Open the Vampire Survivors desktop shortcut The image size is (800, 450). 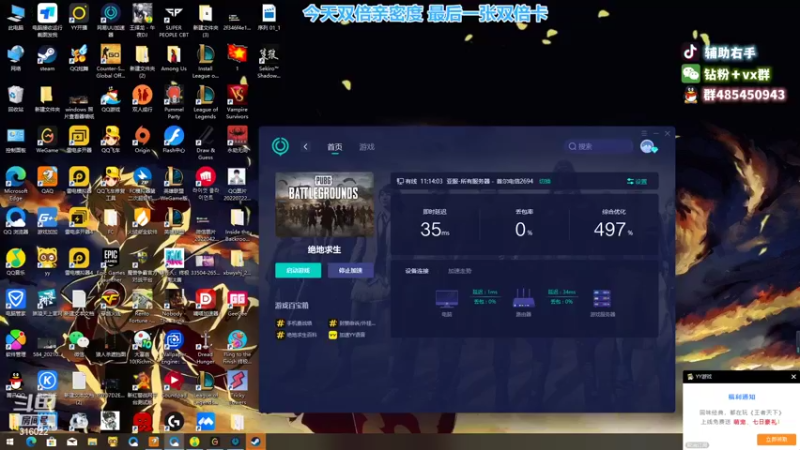237,102
